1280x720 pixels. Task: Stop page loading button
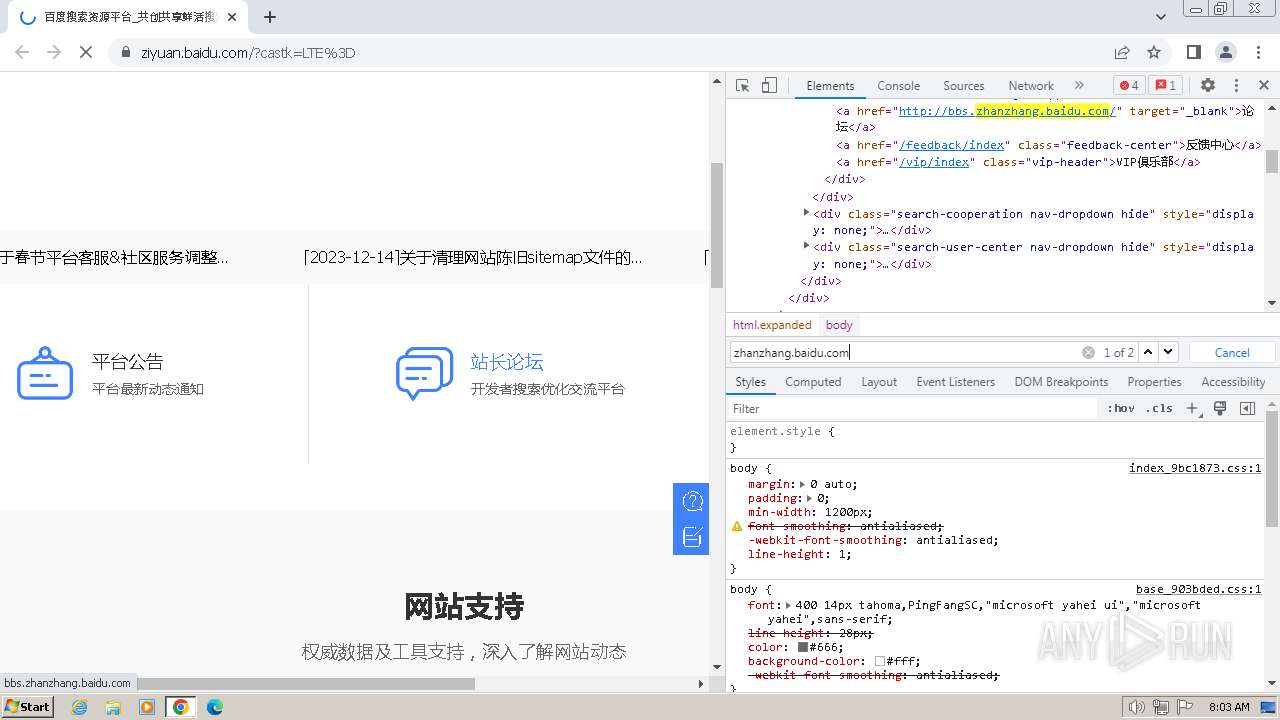(86, 52)
